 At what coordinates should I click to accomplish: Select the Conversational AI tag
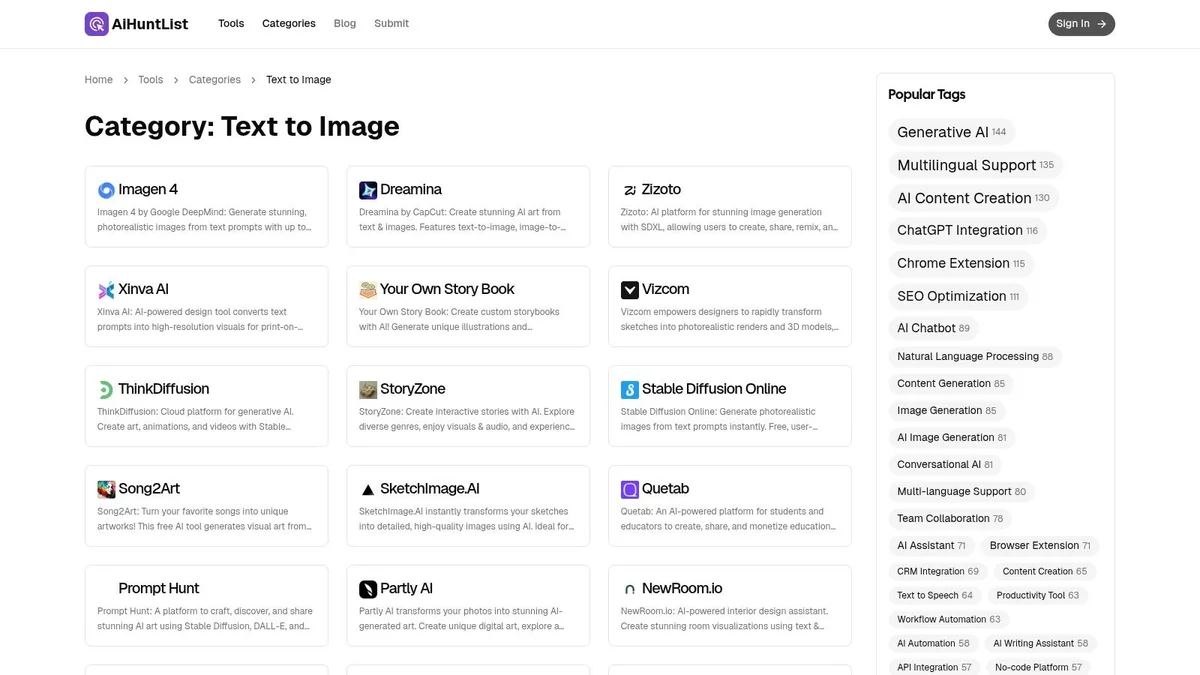pos(945,464)
